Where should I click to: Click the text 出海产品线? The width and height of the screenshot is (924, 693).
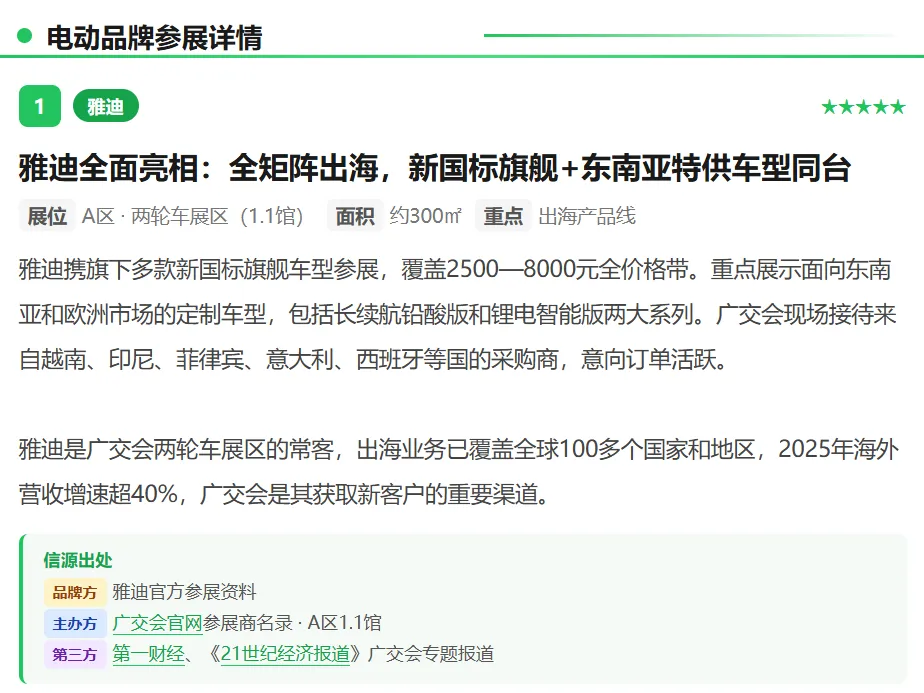587,216
